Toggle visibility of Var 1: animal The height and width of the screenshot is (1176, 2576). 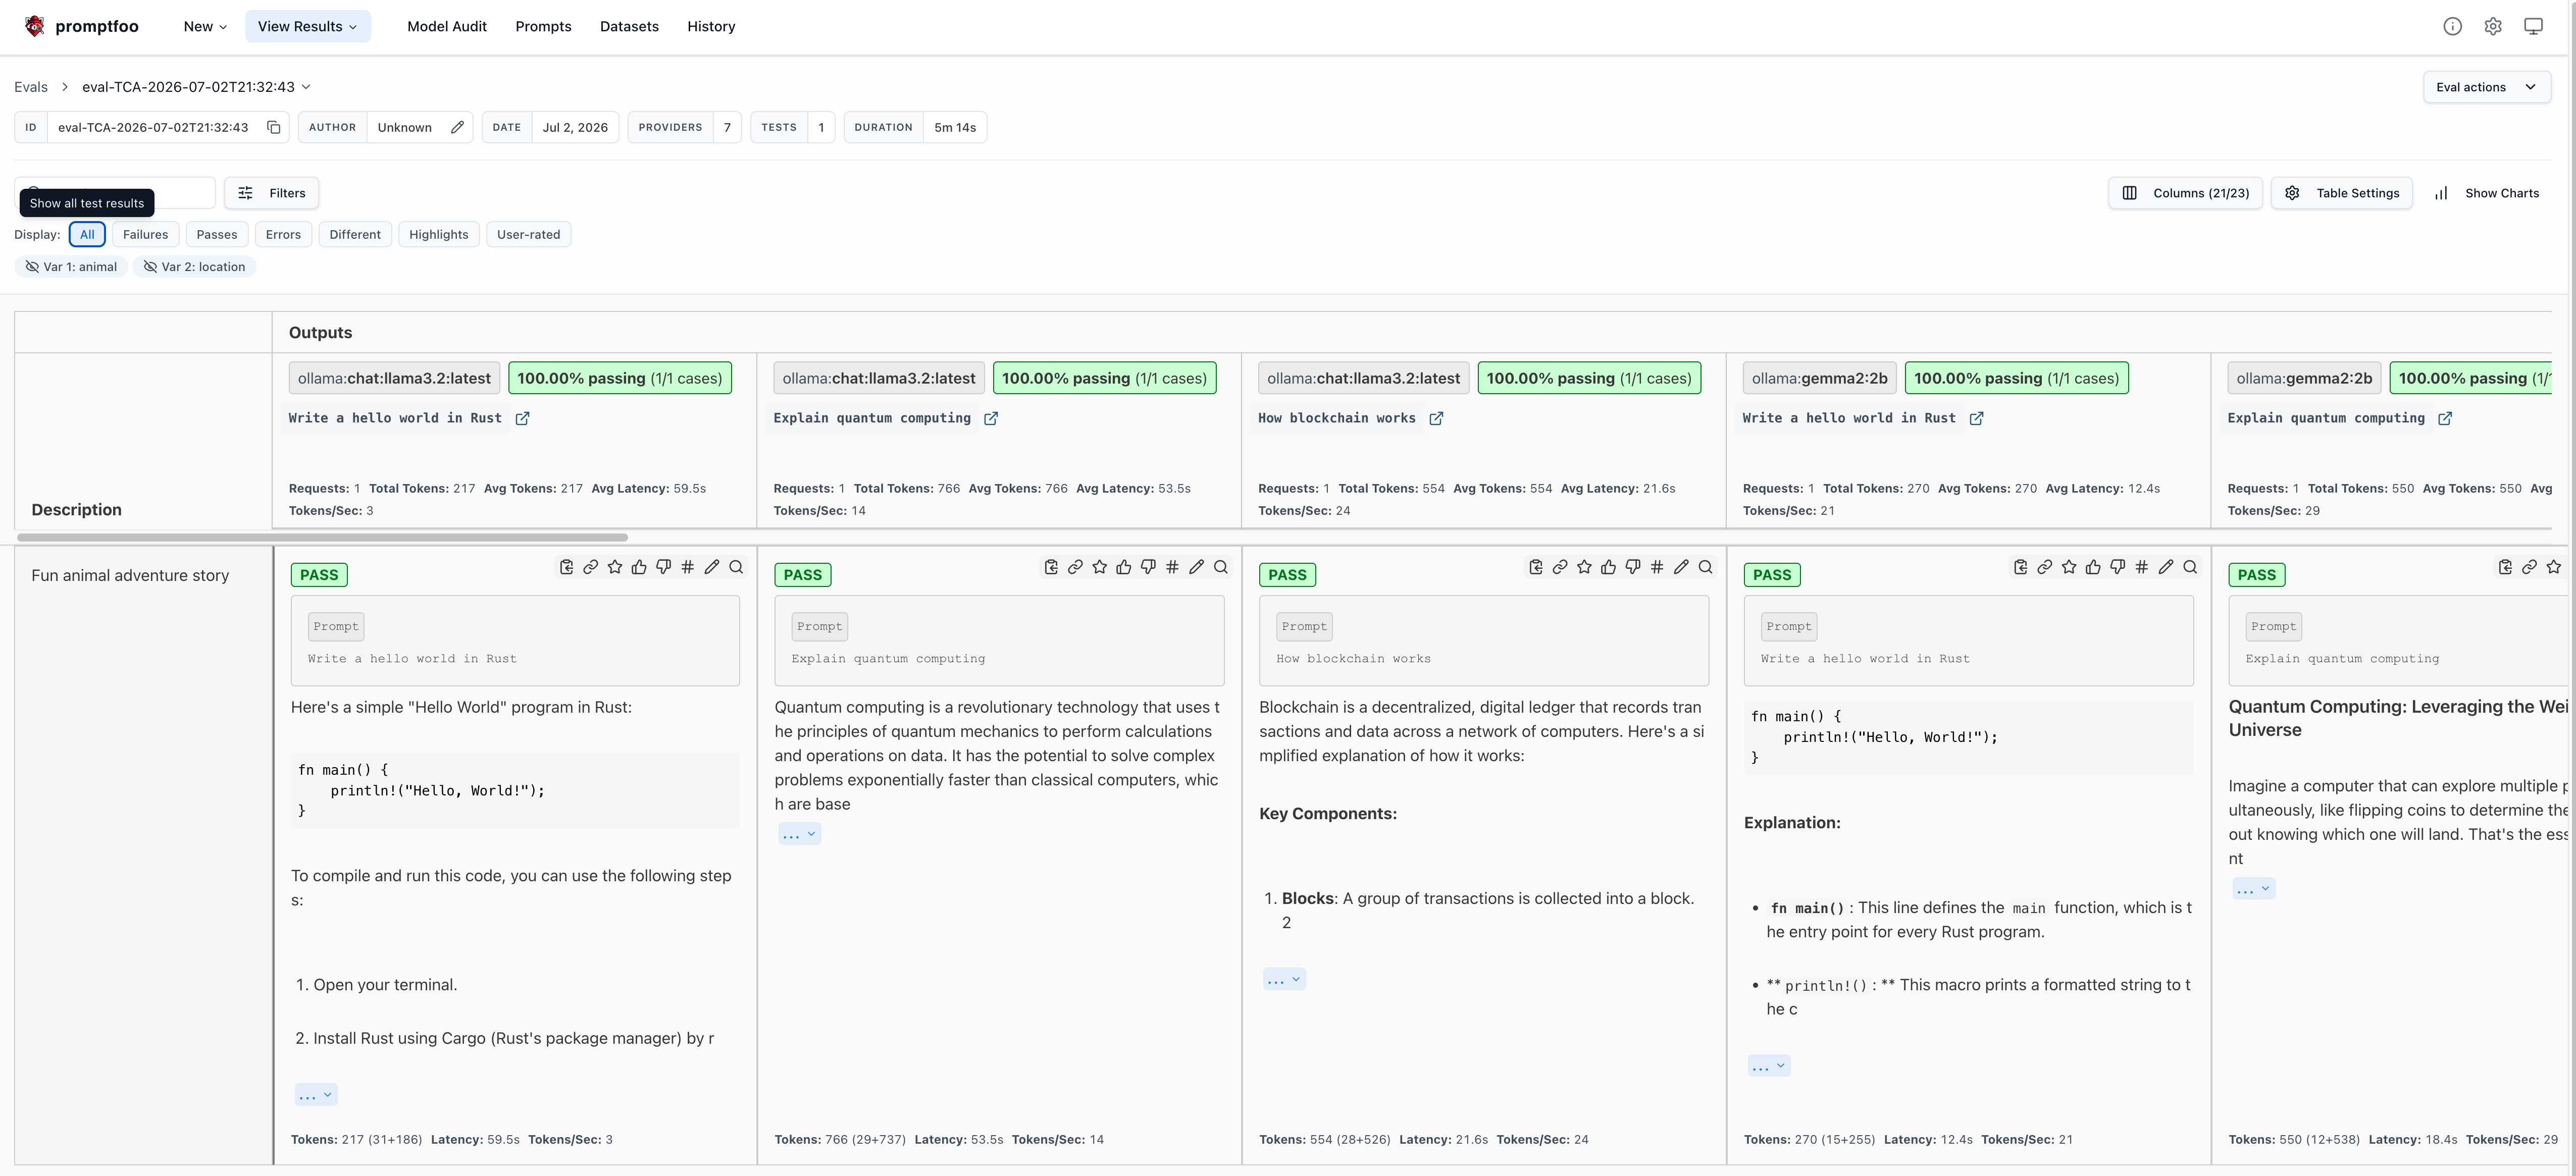pos(71,267)
